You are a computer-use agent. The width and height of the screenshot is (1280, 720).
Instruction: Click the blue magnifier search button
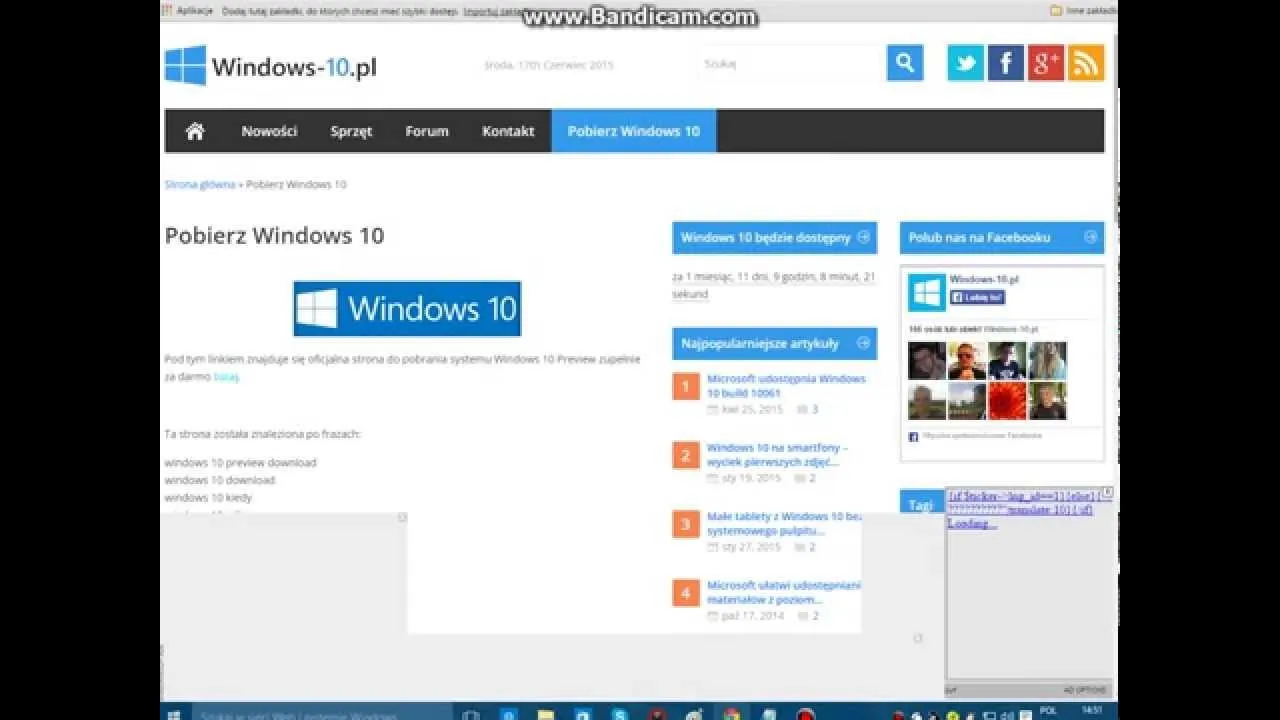[905, 63]
